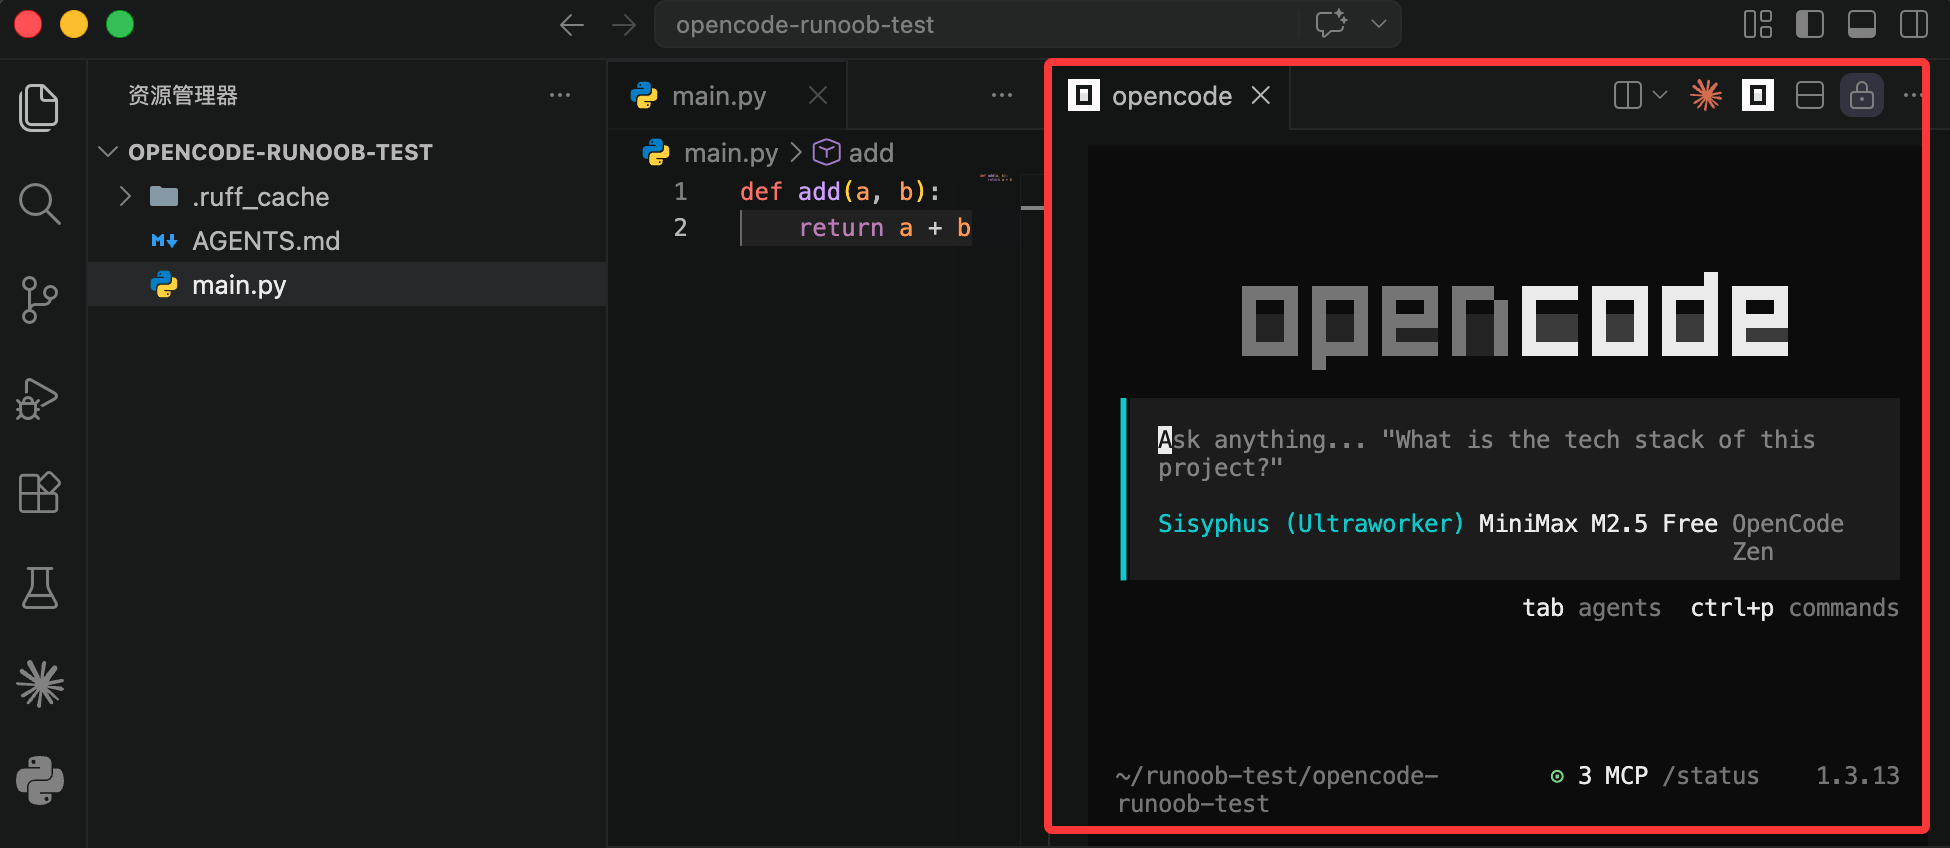
Task: Open more actions for the main.py editor group
Action: [1002, 95]
